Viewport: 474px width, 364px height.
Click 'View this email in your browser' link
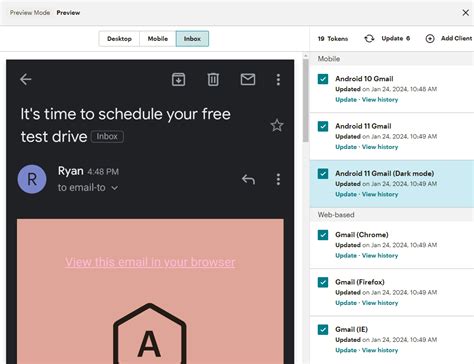click(x=150, y=262)
